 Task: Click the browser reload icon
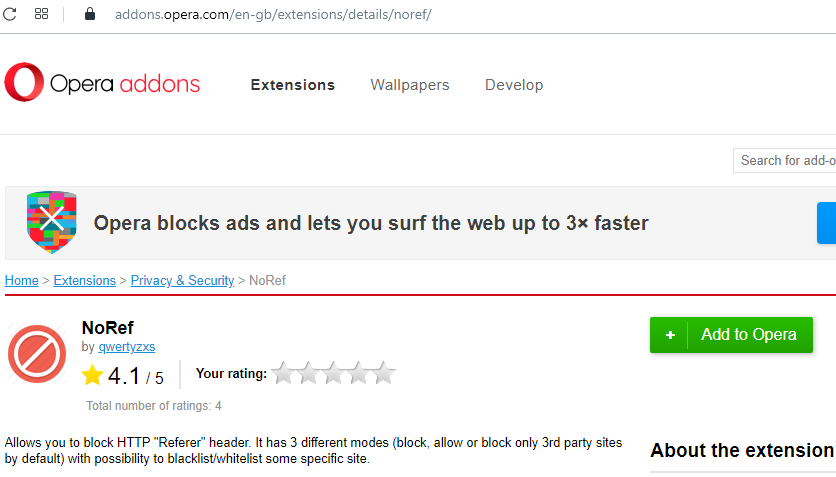pos(10,14)
